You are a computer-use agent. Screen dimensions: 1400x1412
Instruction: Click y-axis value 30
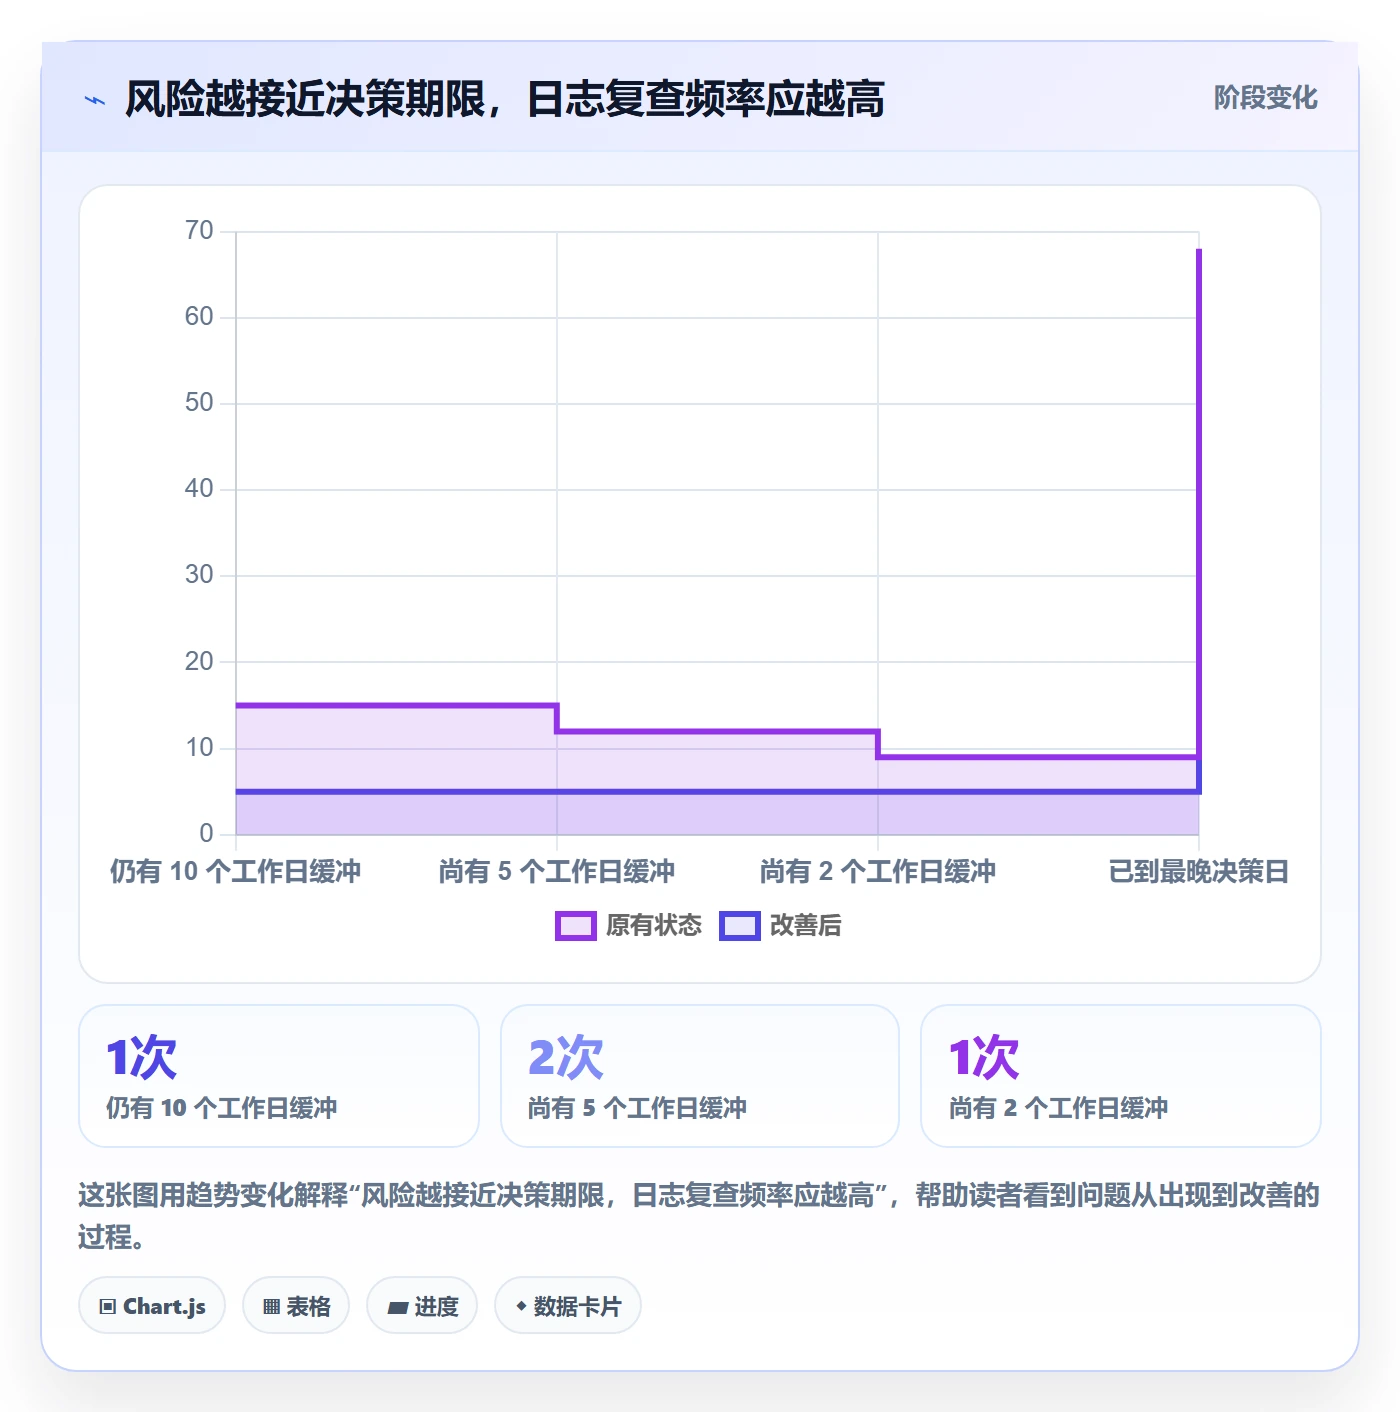(199, 575)
